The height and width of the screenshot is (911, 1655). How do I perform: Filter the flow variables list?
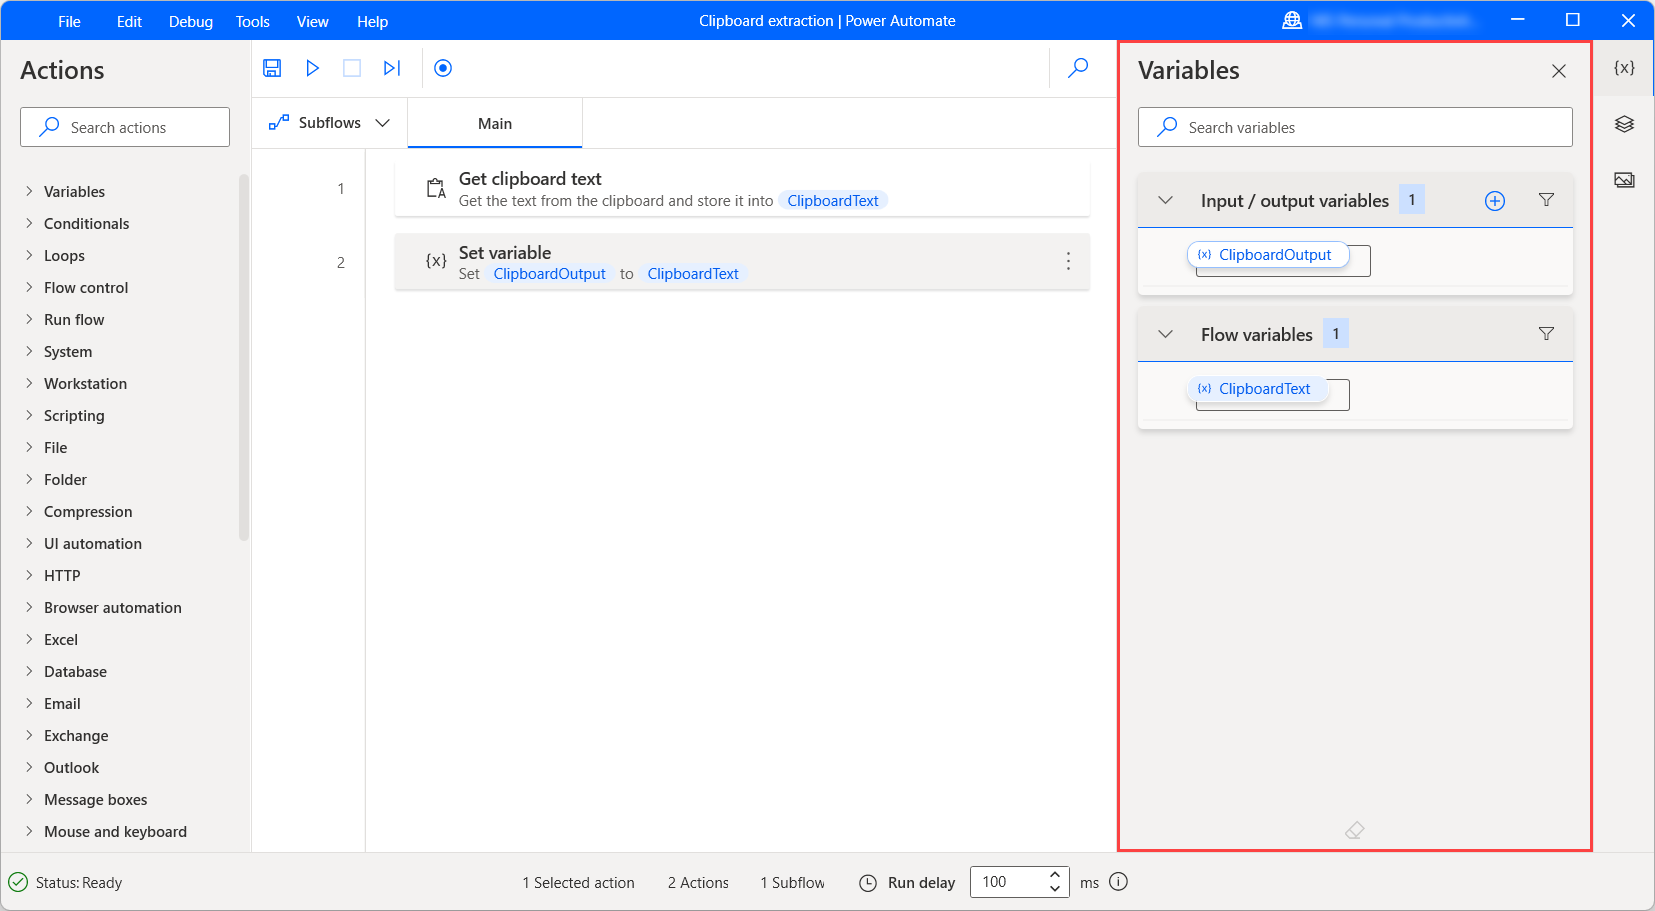pyautogui.click(x=1546, y=333)
